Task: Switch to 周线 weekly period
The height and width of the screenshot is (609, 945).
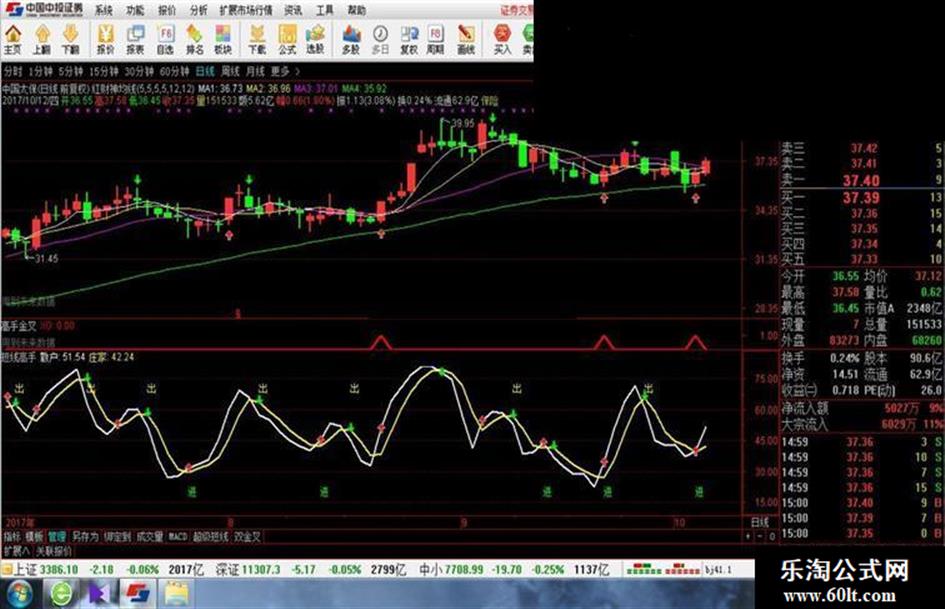Action: pyautogui.click(x=230, y=71)
